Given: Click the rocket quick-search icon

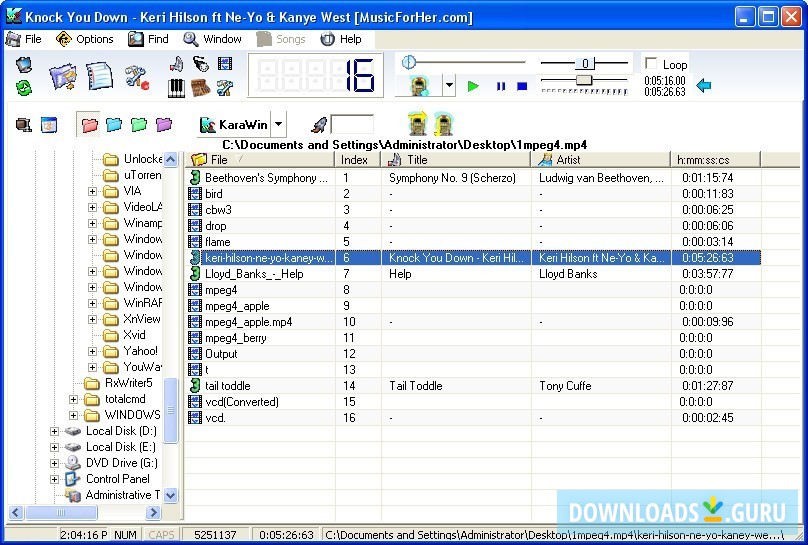Looking at the screenshot, I should tap(319, 125).
